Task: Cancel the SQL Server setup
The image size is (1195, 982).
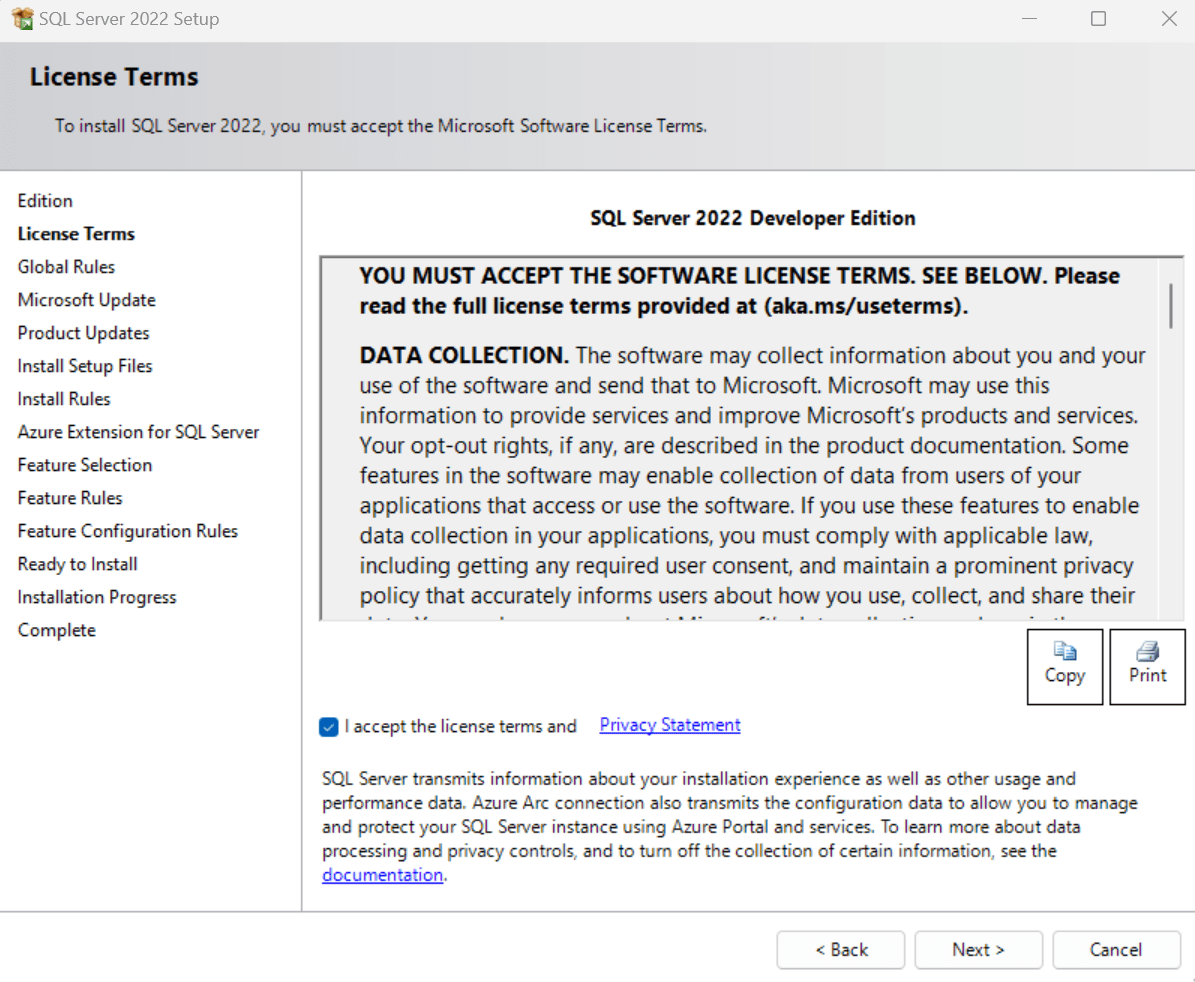Action: pyautogui.click(x=1117, y=950)
